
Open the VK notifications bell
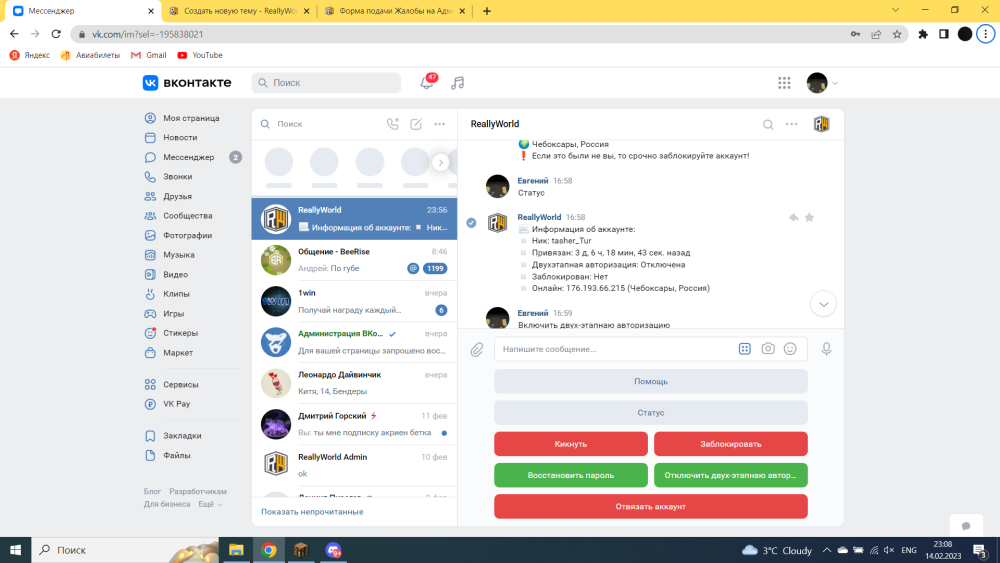(x=427, y=83)
